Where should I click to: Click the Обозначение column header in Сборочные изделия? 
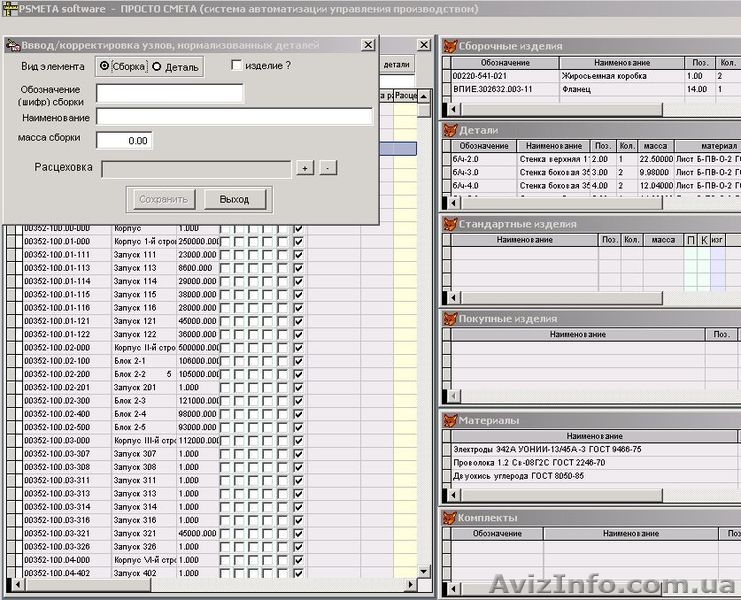(490, 63)
